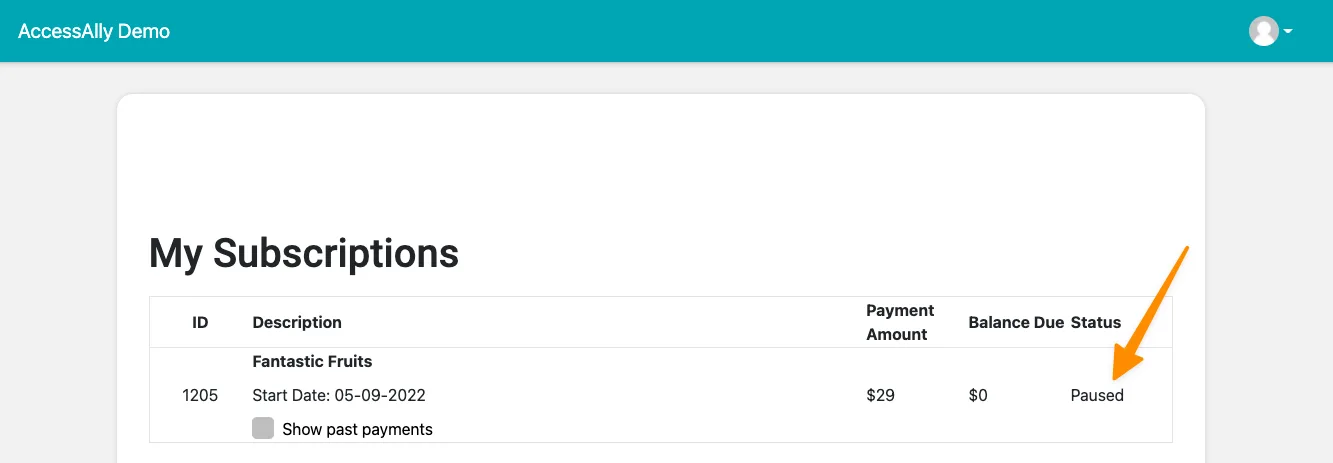Image resolution: width=1333 pixels, height=463 pixels.
Task: Go to AccessAlly Demo home link
Action: [x=94, y=31]
